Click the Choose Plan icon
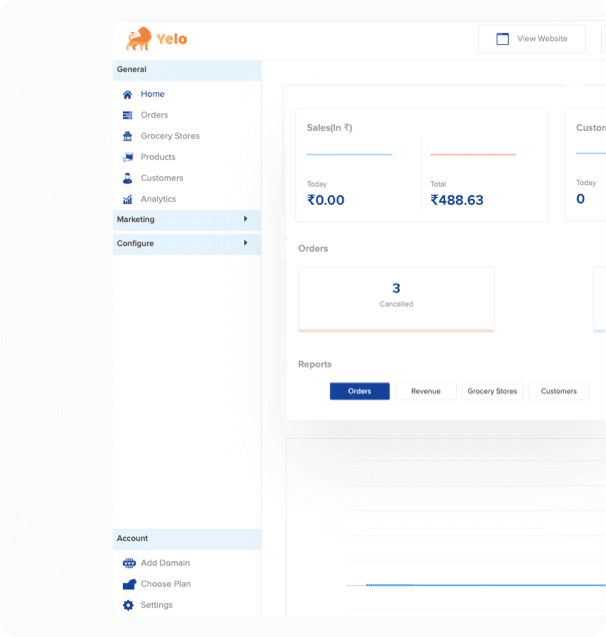This screenshot has width=606, height=637. 129,584
